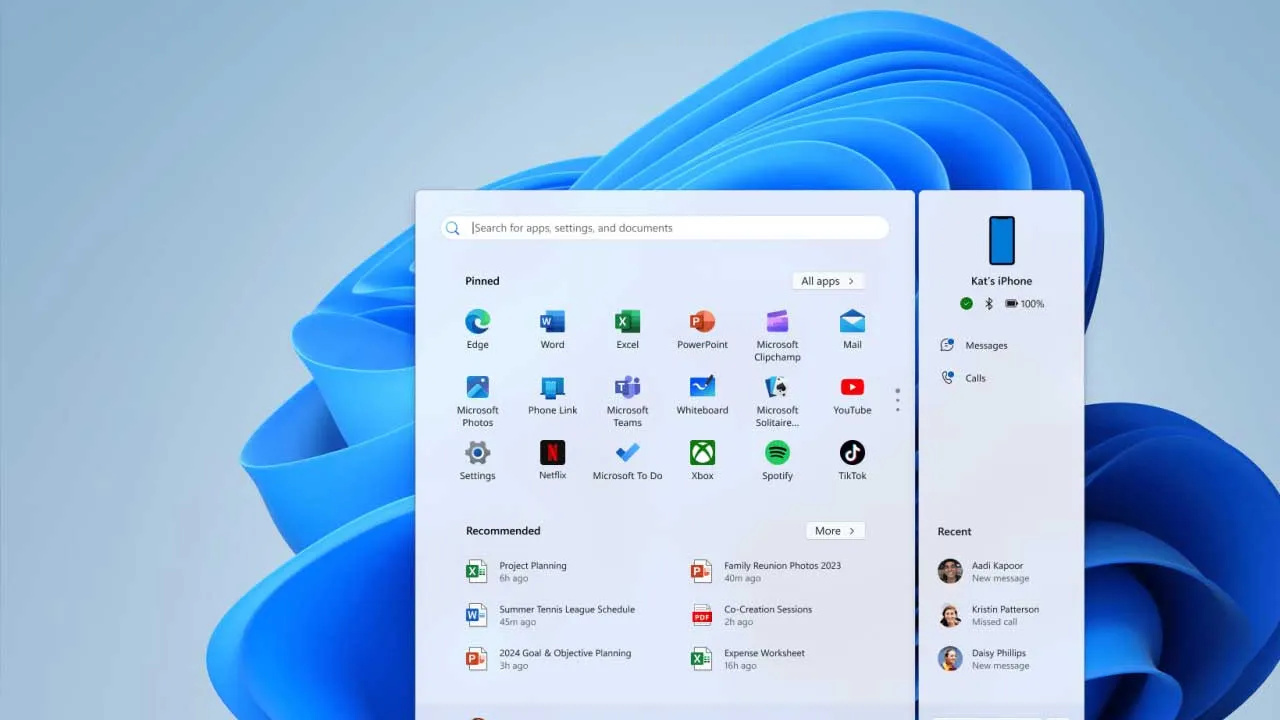Open Calls in phone panel
Viewport: 1280px width, 720px height.
pos(964,378)
